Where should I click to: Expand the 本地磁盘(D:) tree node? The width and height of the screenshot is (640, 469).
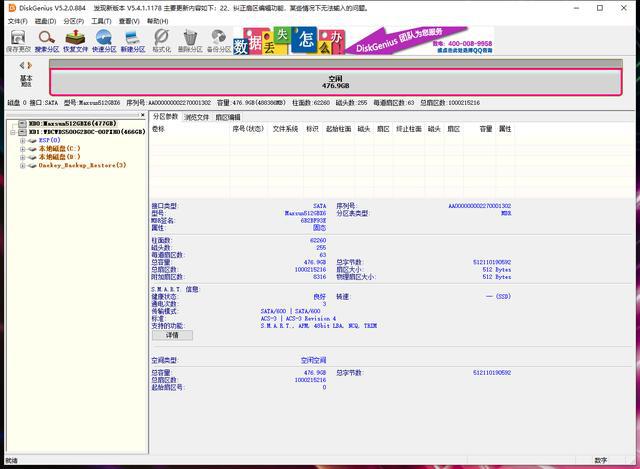tap(22, 157)
